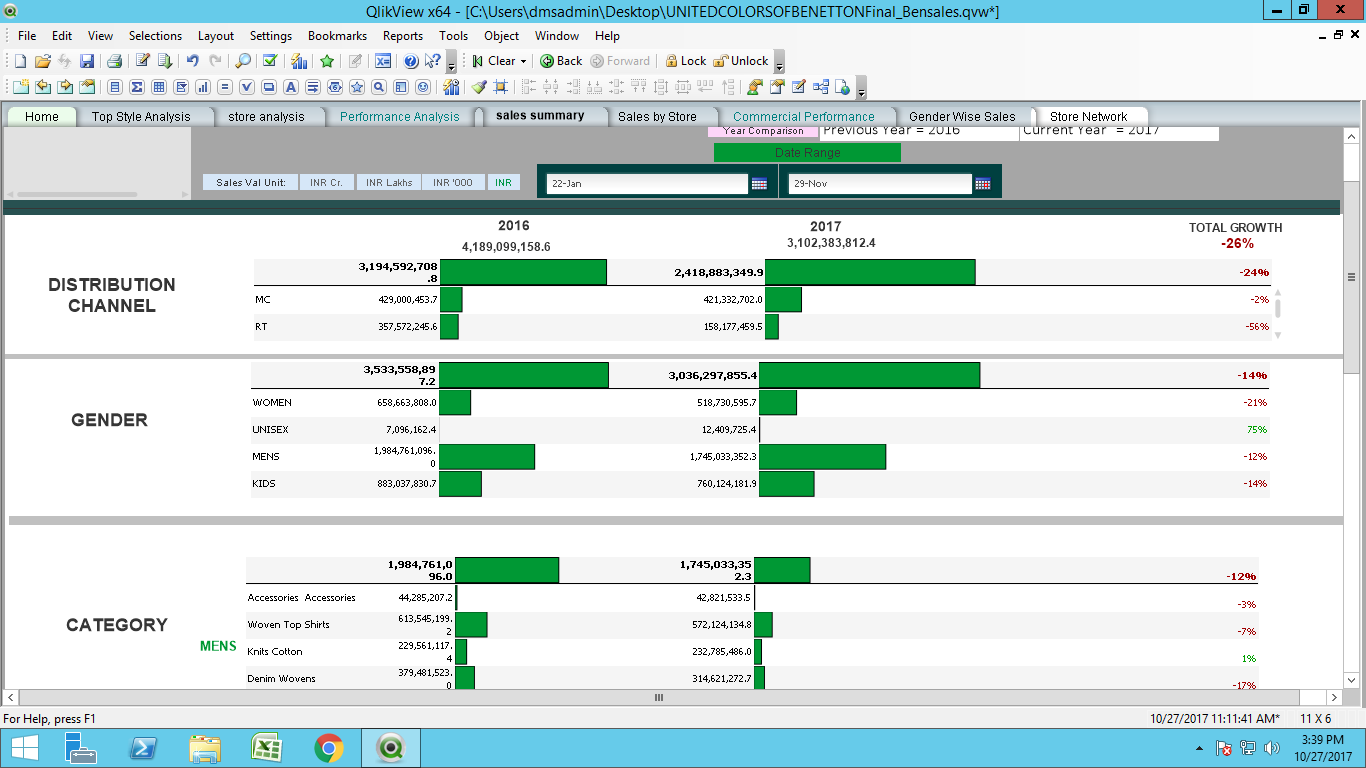Create a List Box object
Viewport: 1366px width, 768px height.
click(x=115, y=87)
